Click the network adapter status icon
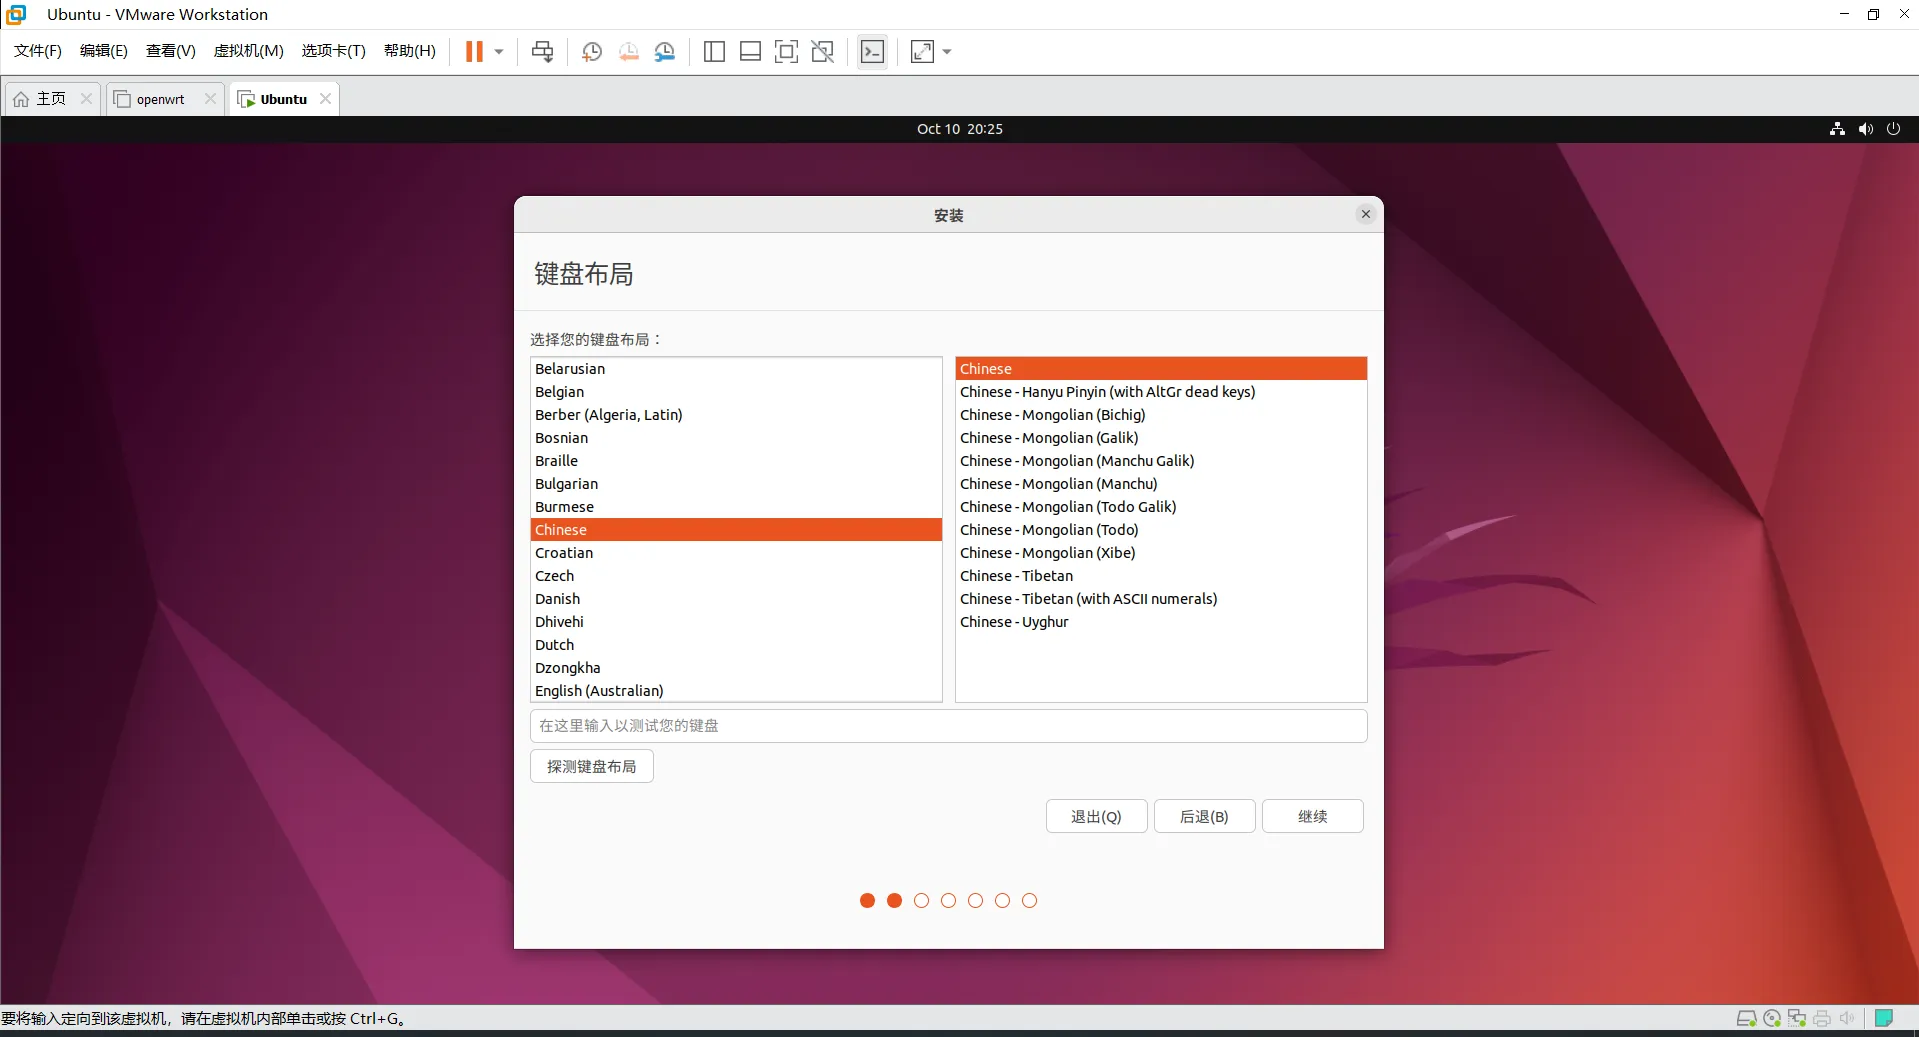 click(1796, 1018)
